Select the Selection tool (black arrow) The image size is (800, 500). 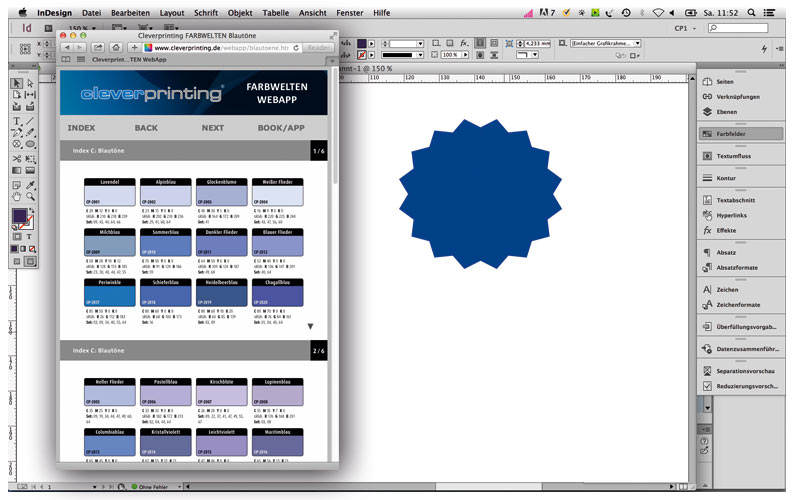[17, 83]
